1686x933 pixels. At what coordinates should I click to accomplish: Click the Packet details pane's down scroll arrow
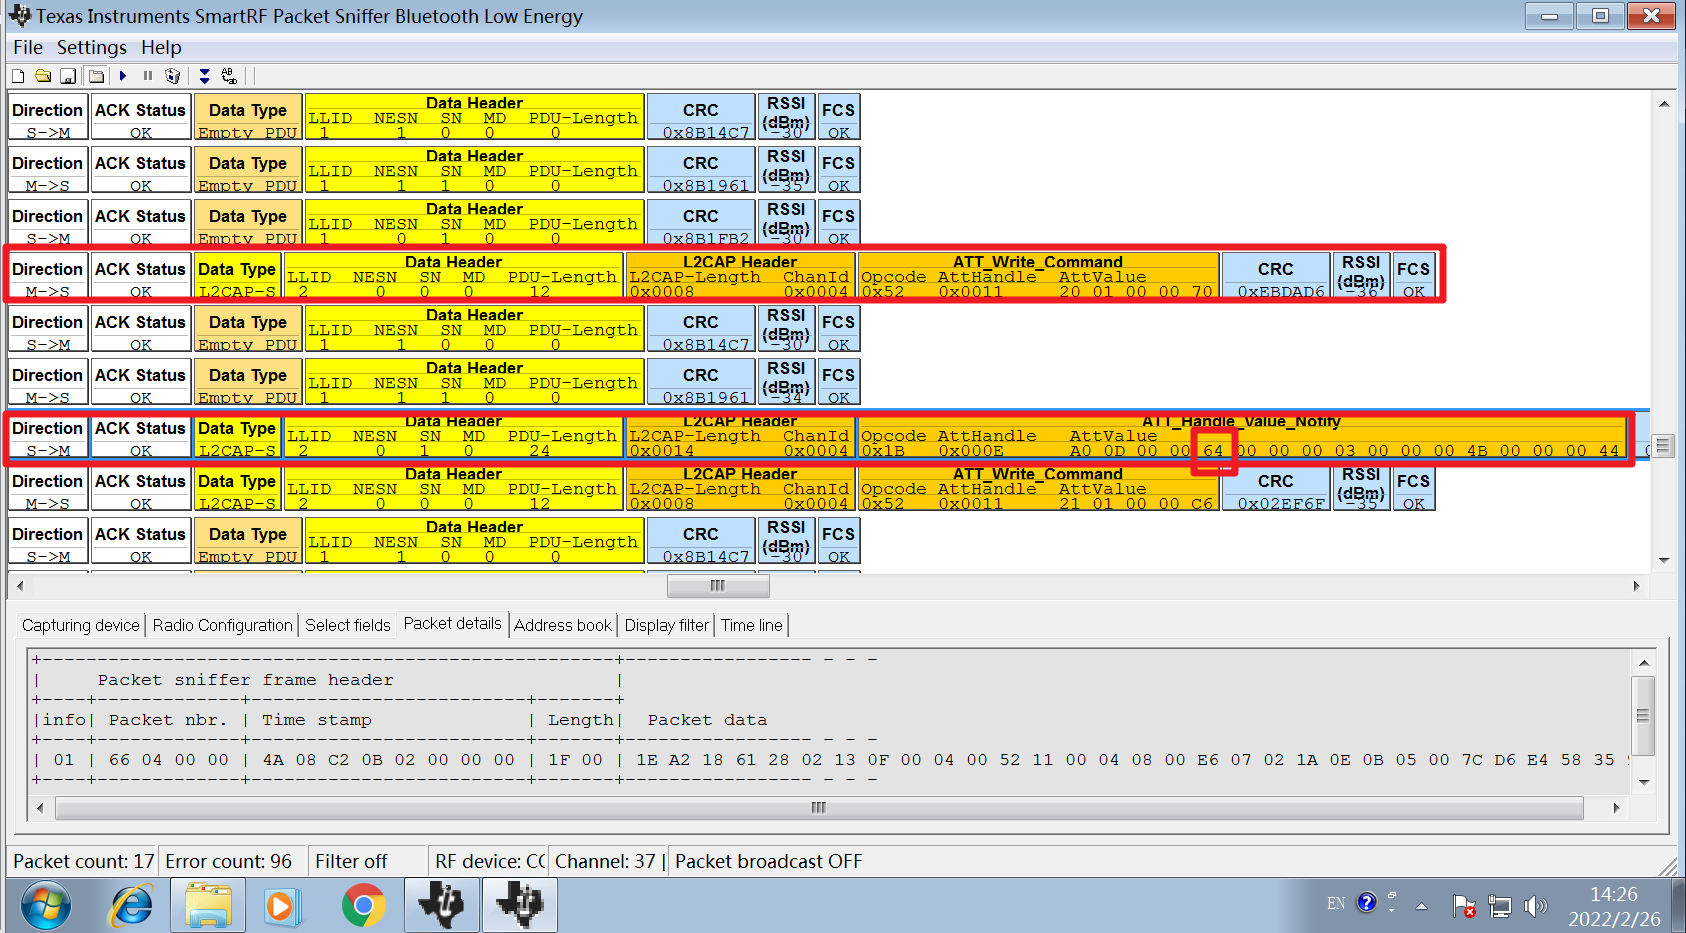point(1643,782)
